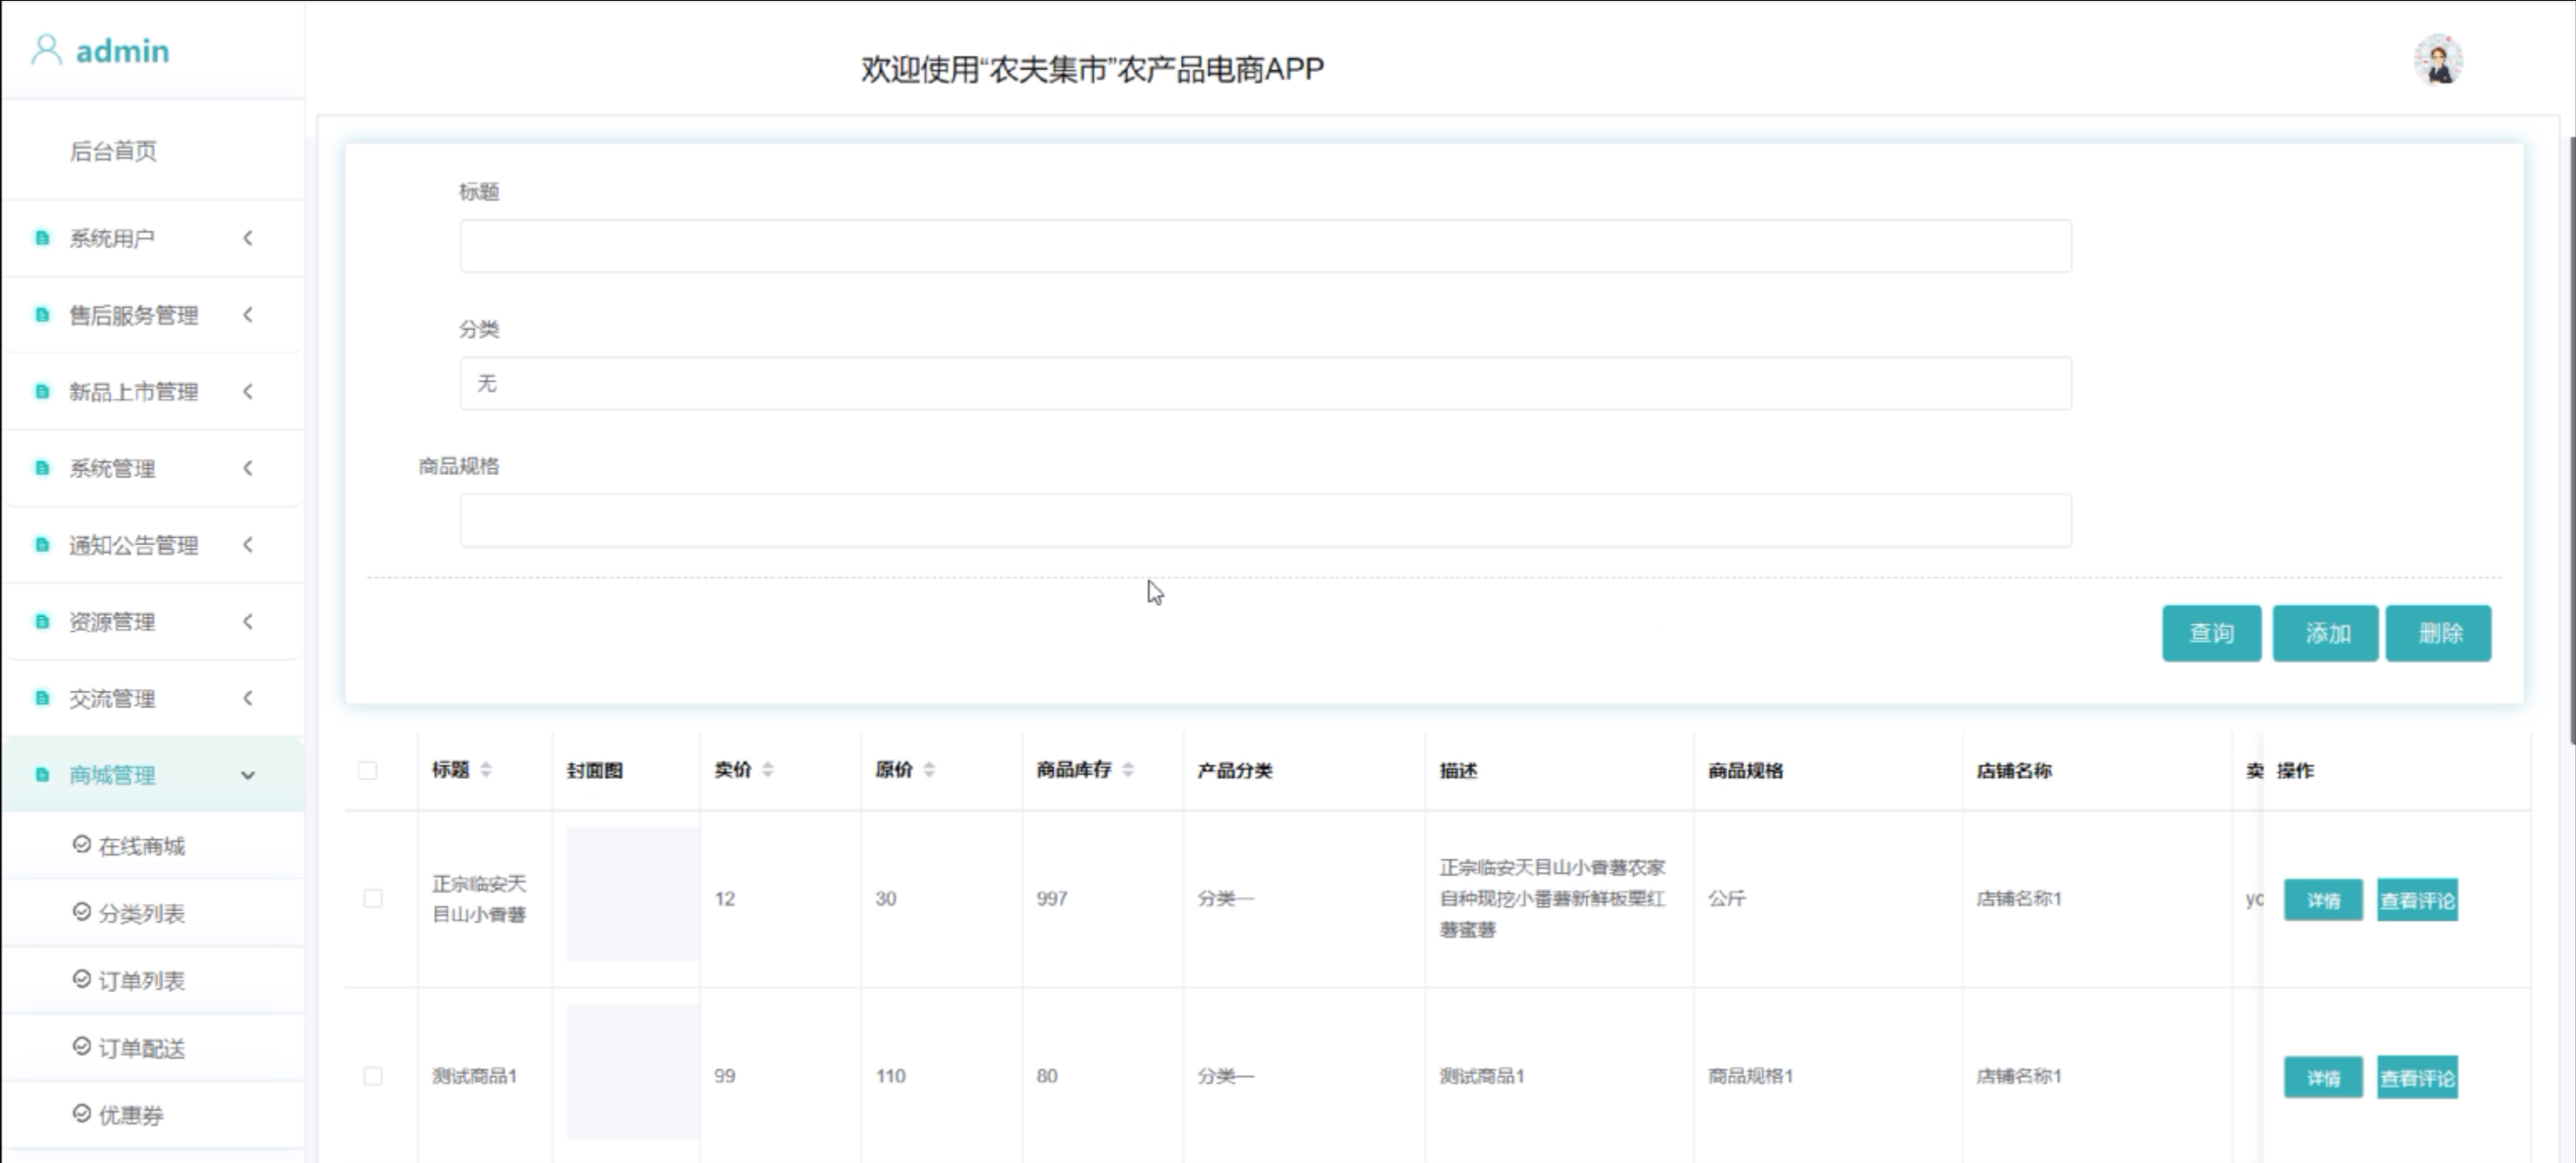Click the avatar image at top right
This screenshot has height=1163, width=2576.
(2438, 60)
